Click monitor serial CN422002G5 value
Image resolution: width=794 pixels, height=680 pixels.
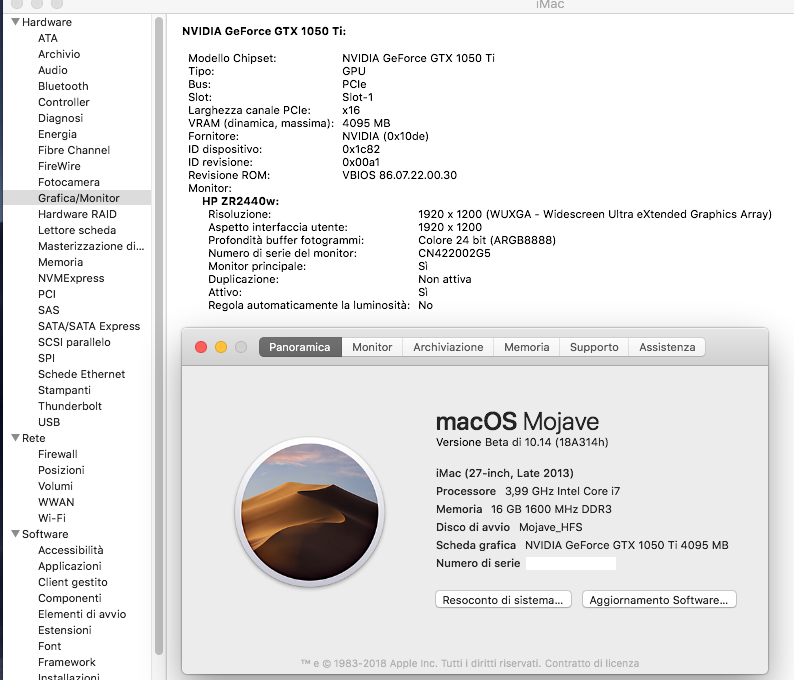point(454,253)
